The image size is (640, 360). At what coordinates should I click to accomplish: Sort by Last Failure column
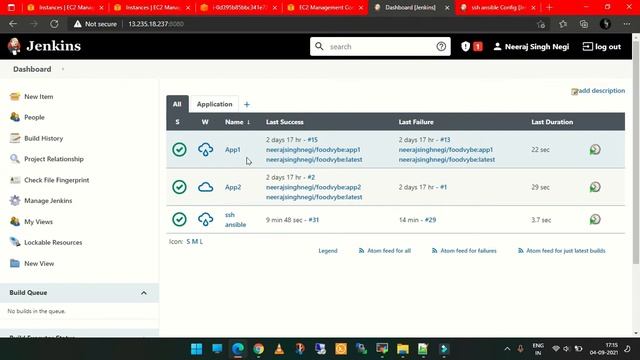click(x=416, y=122)
